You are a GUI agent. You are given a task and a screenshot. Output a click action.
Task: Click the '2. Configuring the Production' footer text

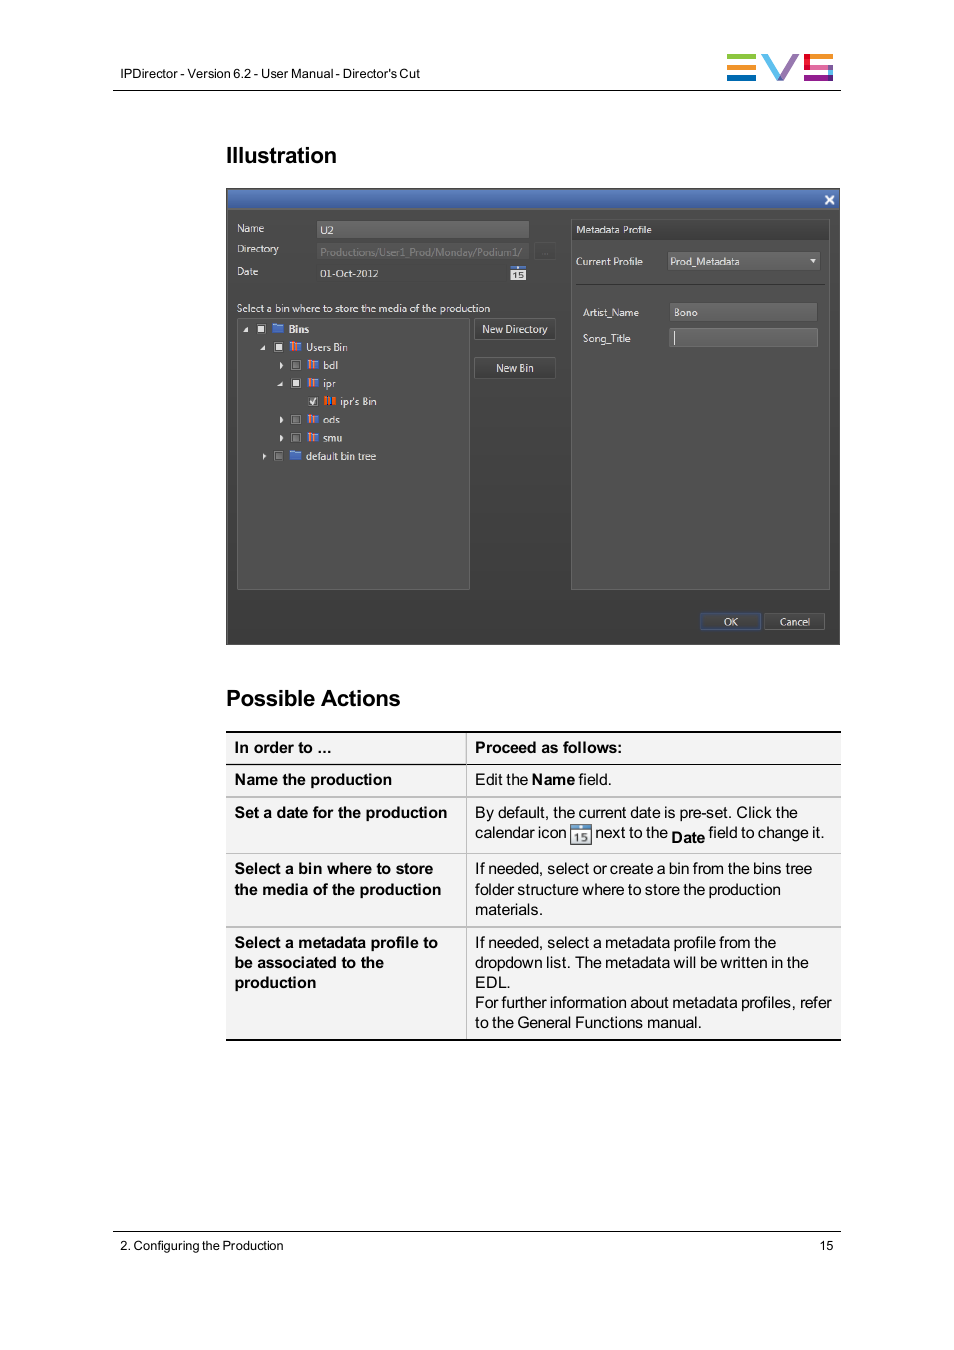[202, 1245]
